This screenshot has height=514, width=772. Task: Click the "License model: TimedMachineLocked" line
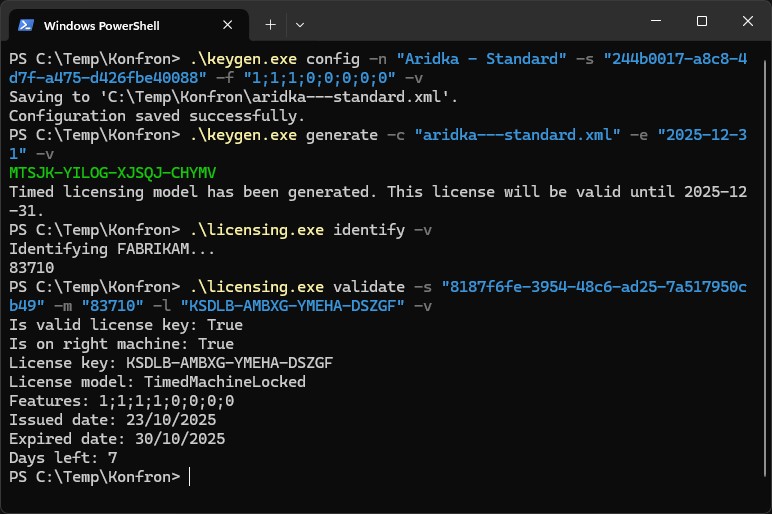[157, 382]
